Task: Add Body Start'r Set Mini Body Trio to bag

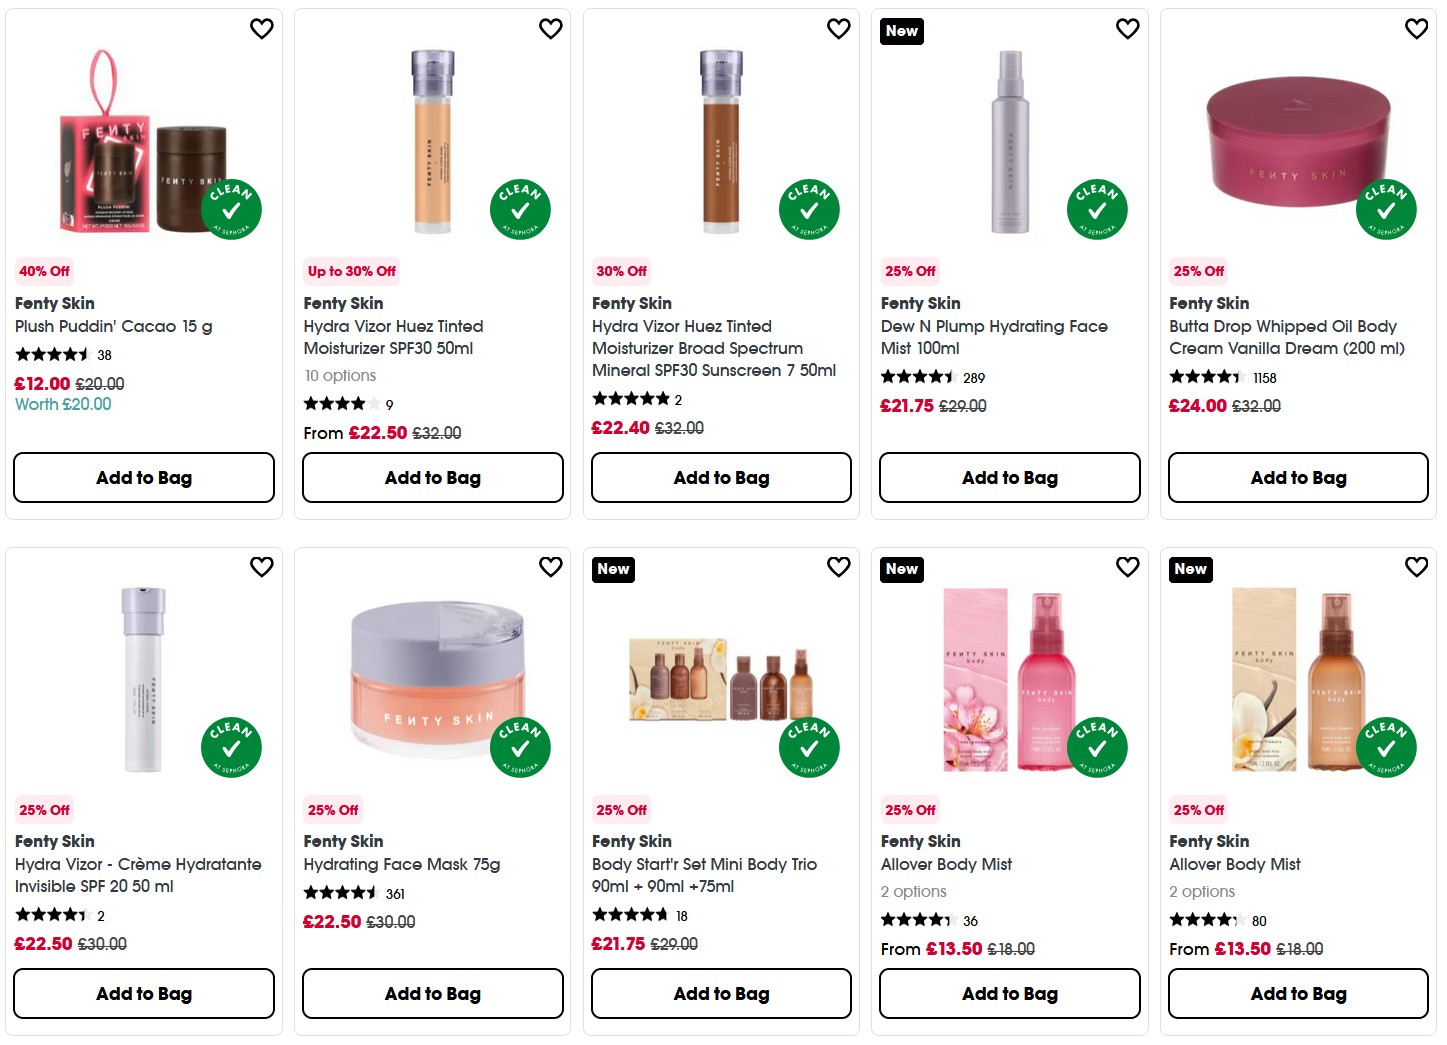Action: [x=721, y=993]
